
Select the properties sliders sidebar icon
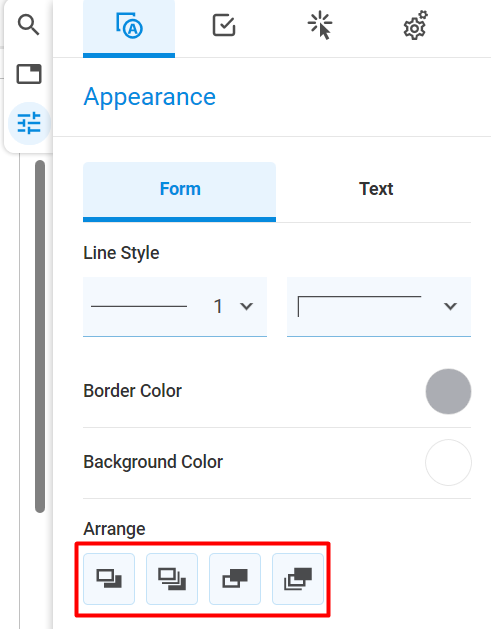[29, 123]
